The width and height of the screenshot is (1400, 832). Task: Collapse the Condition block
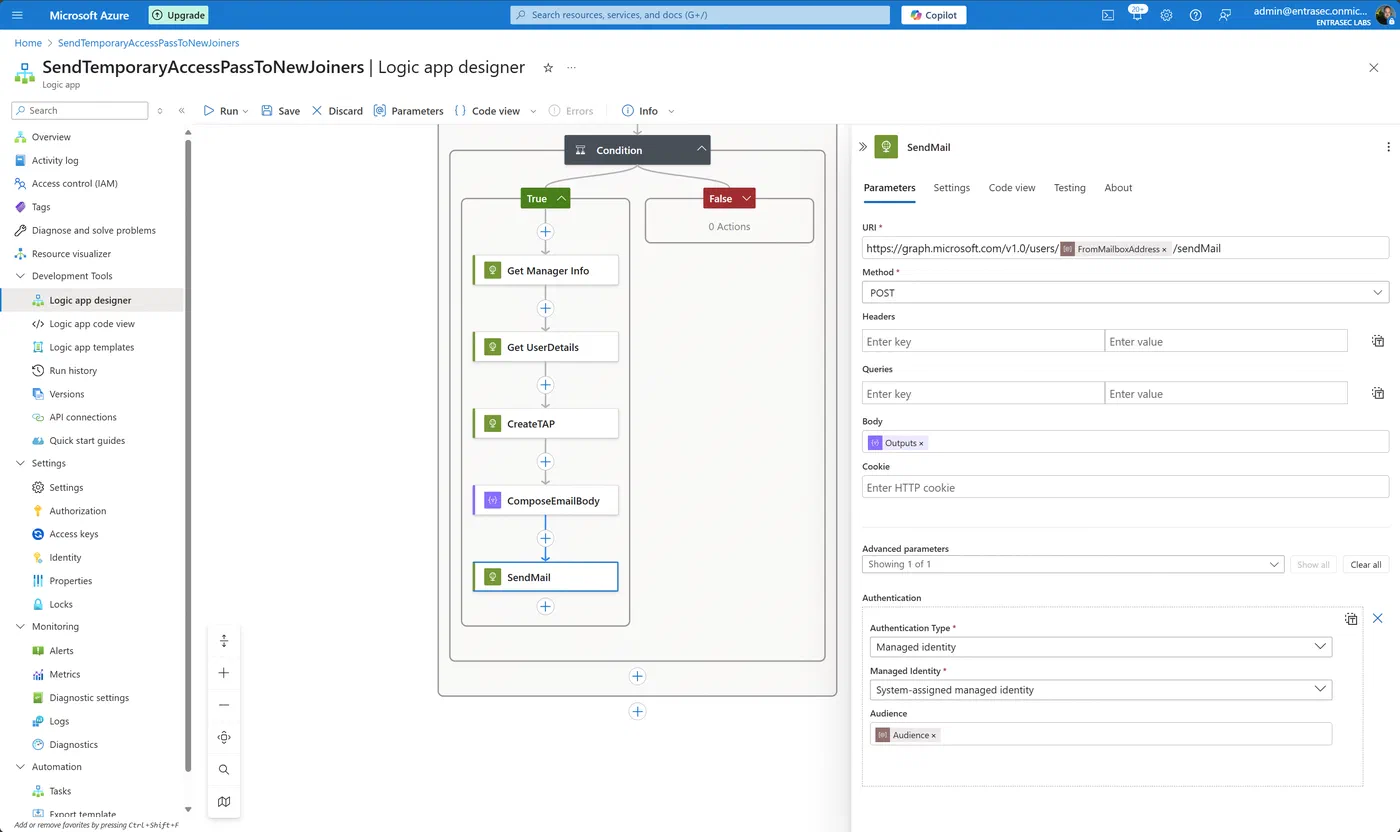point(702,150)
